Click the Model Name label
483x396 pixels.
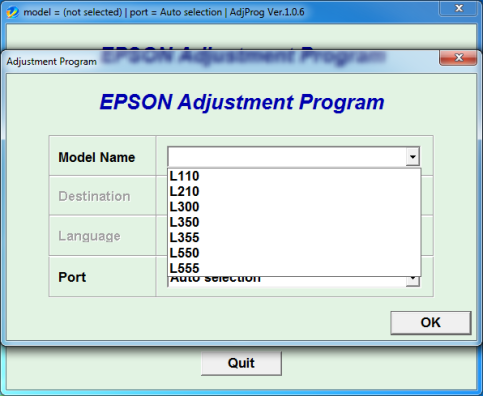click(97, 157)
